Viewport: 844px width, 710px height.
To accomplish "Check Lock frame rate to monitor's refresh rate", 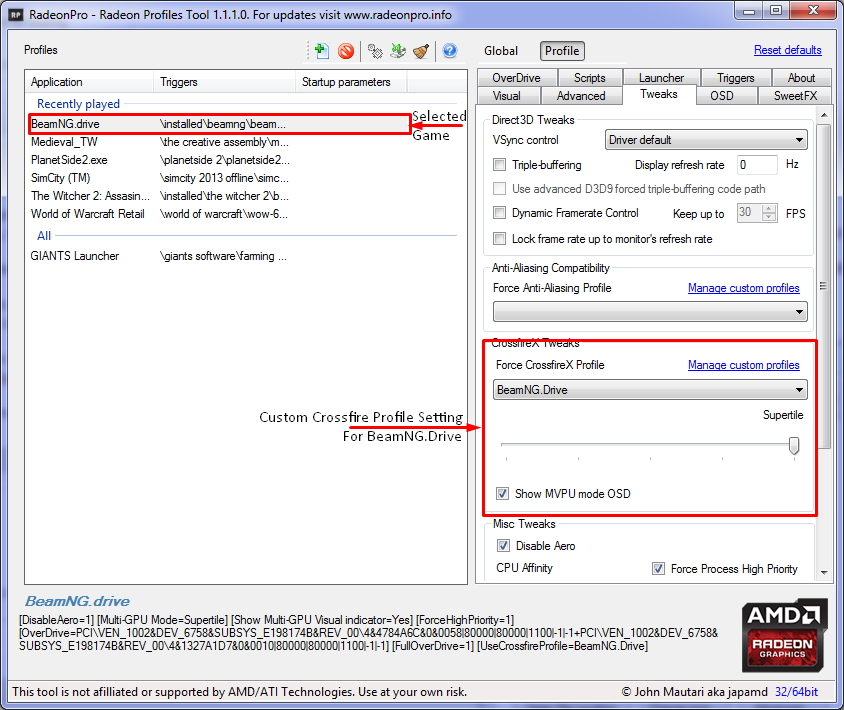I will point(500,238).
